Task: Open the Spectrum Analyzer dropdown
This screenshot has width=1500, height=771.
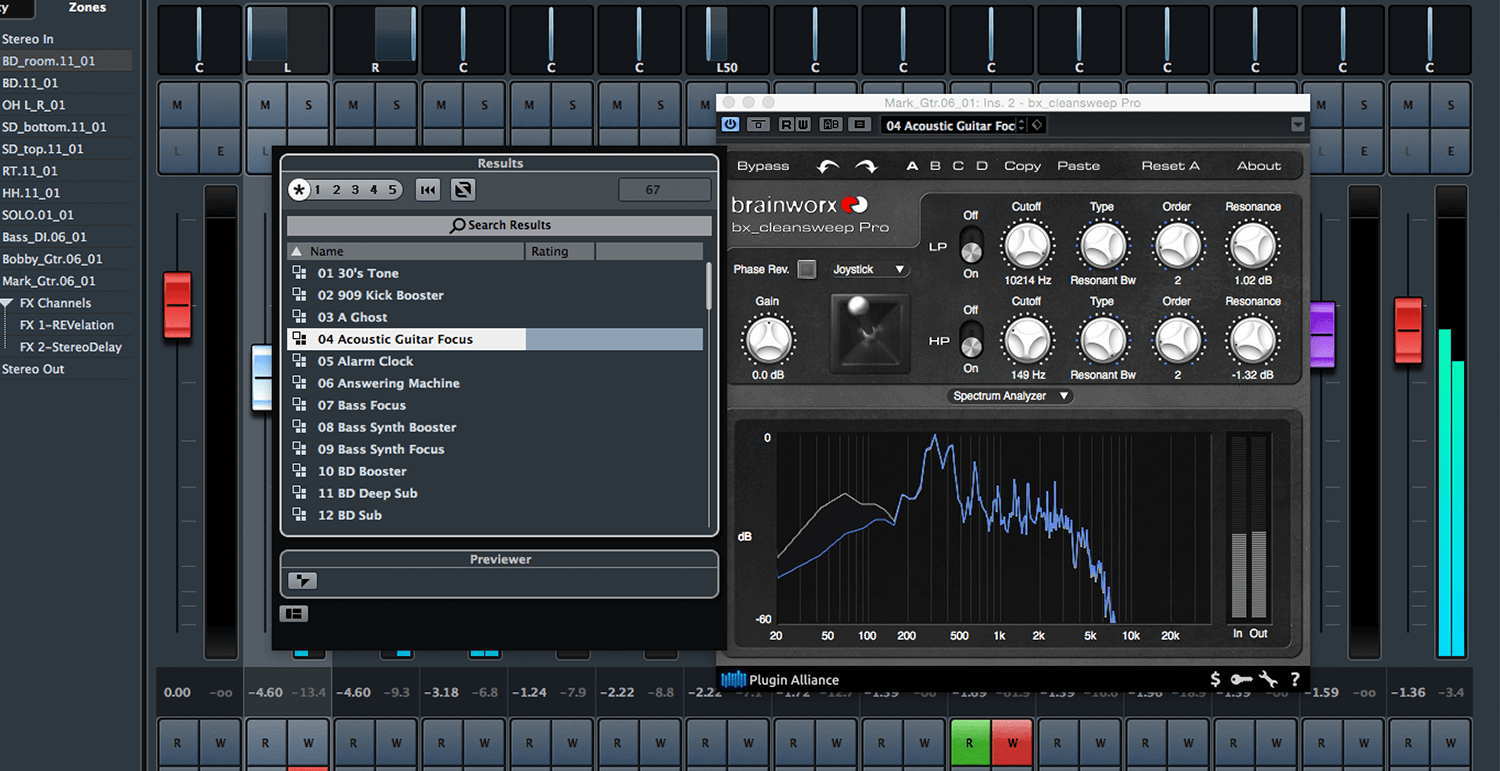Action: click(x=1009, y=396)
